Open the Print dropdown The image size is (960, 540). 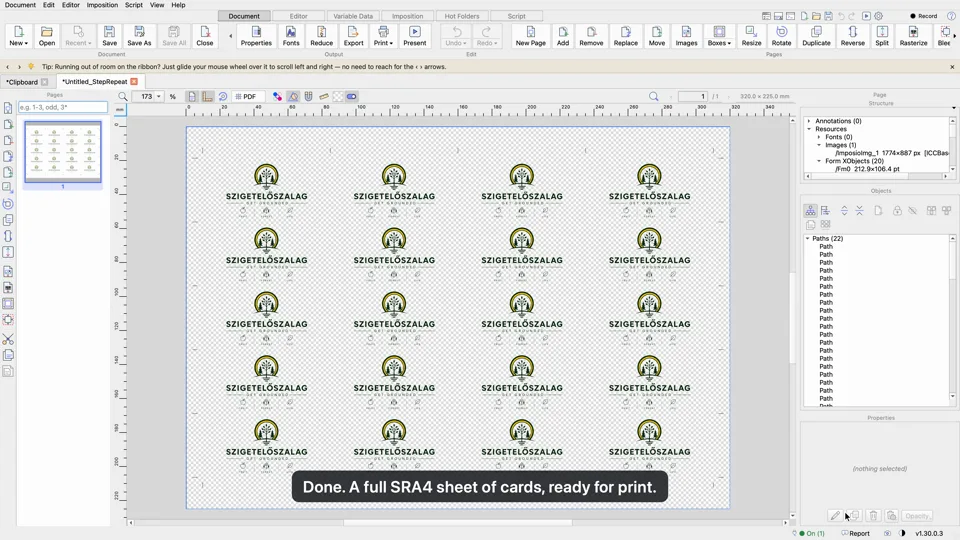tap(383, 36)
